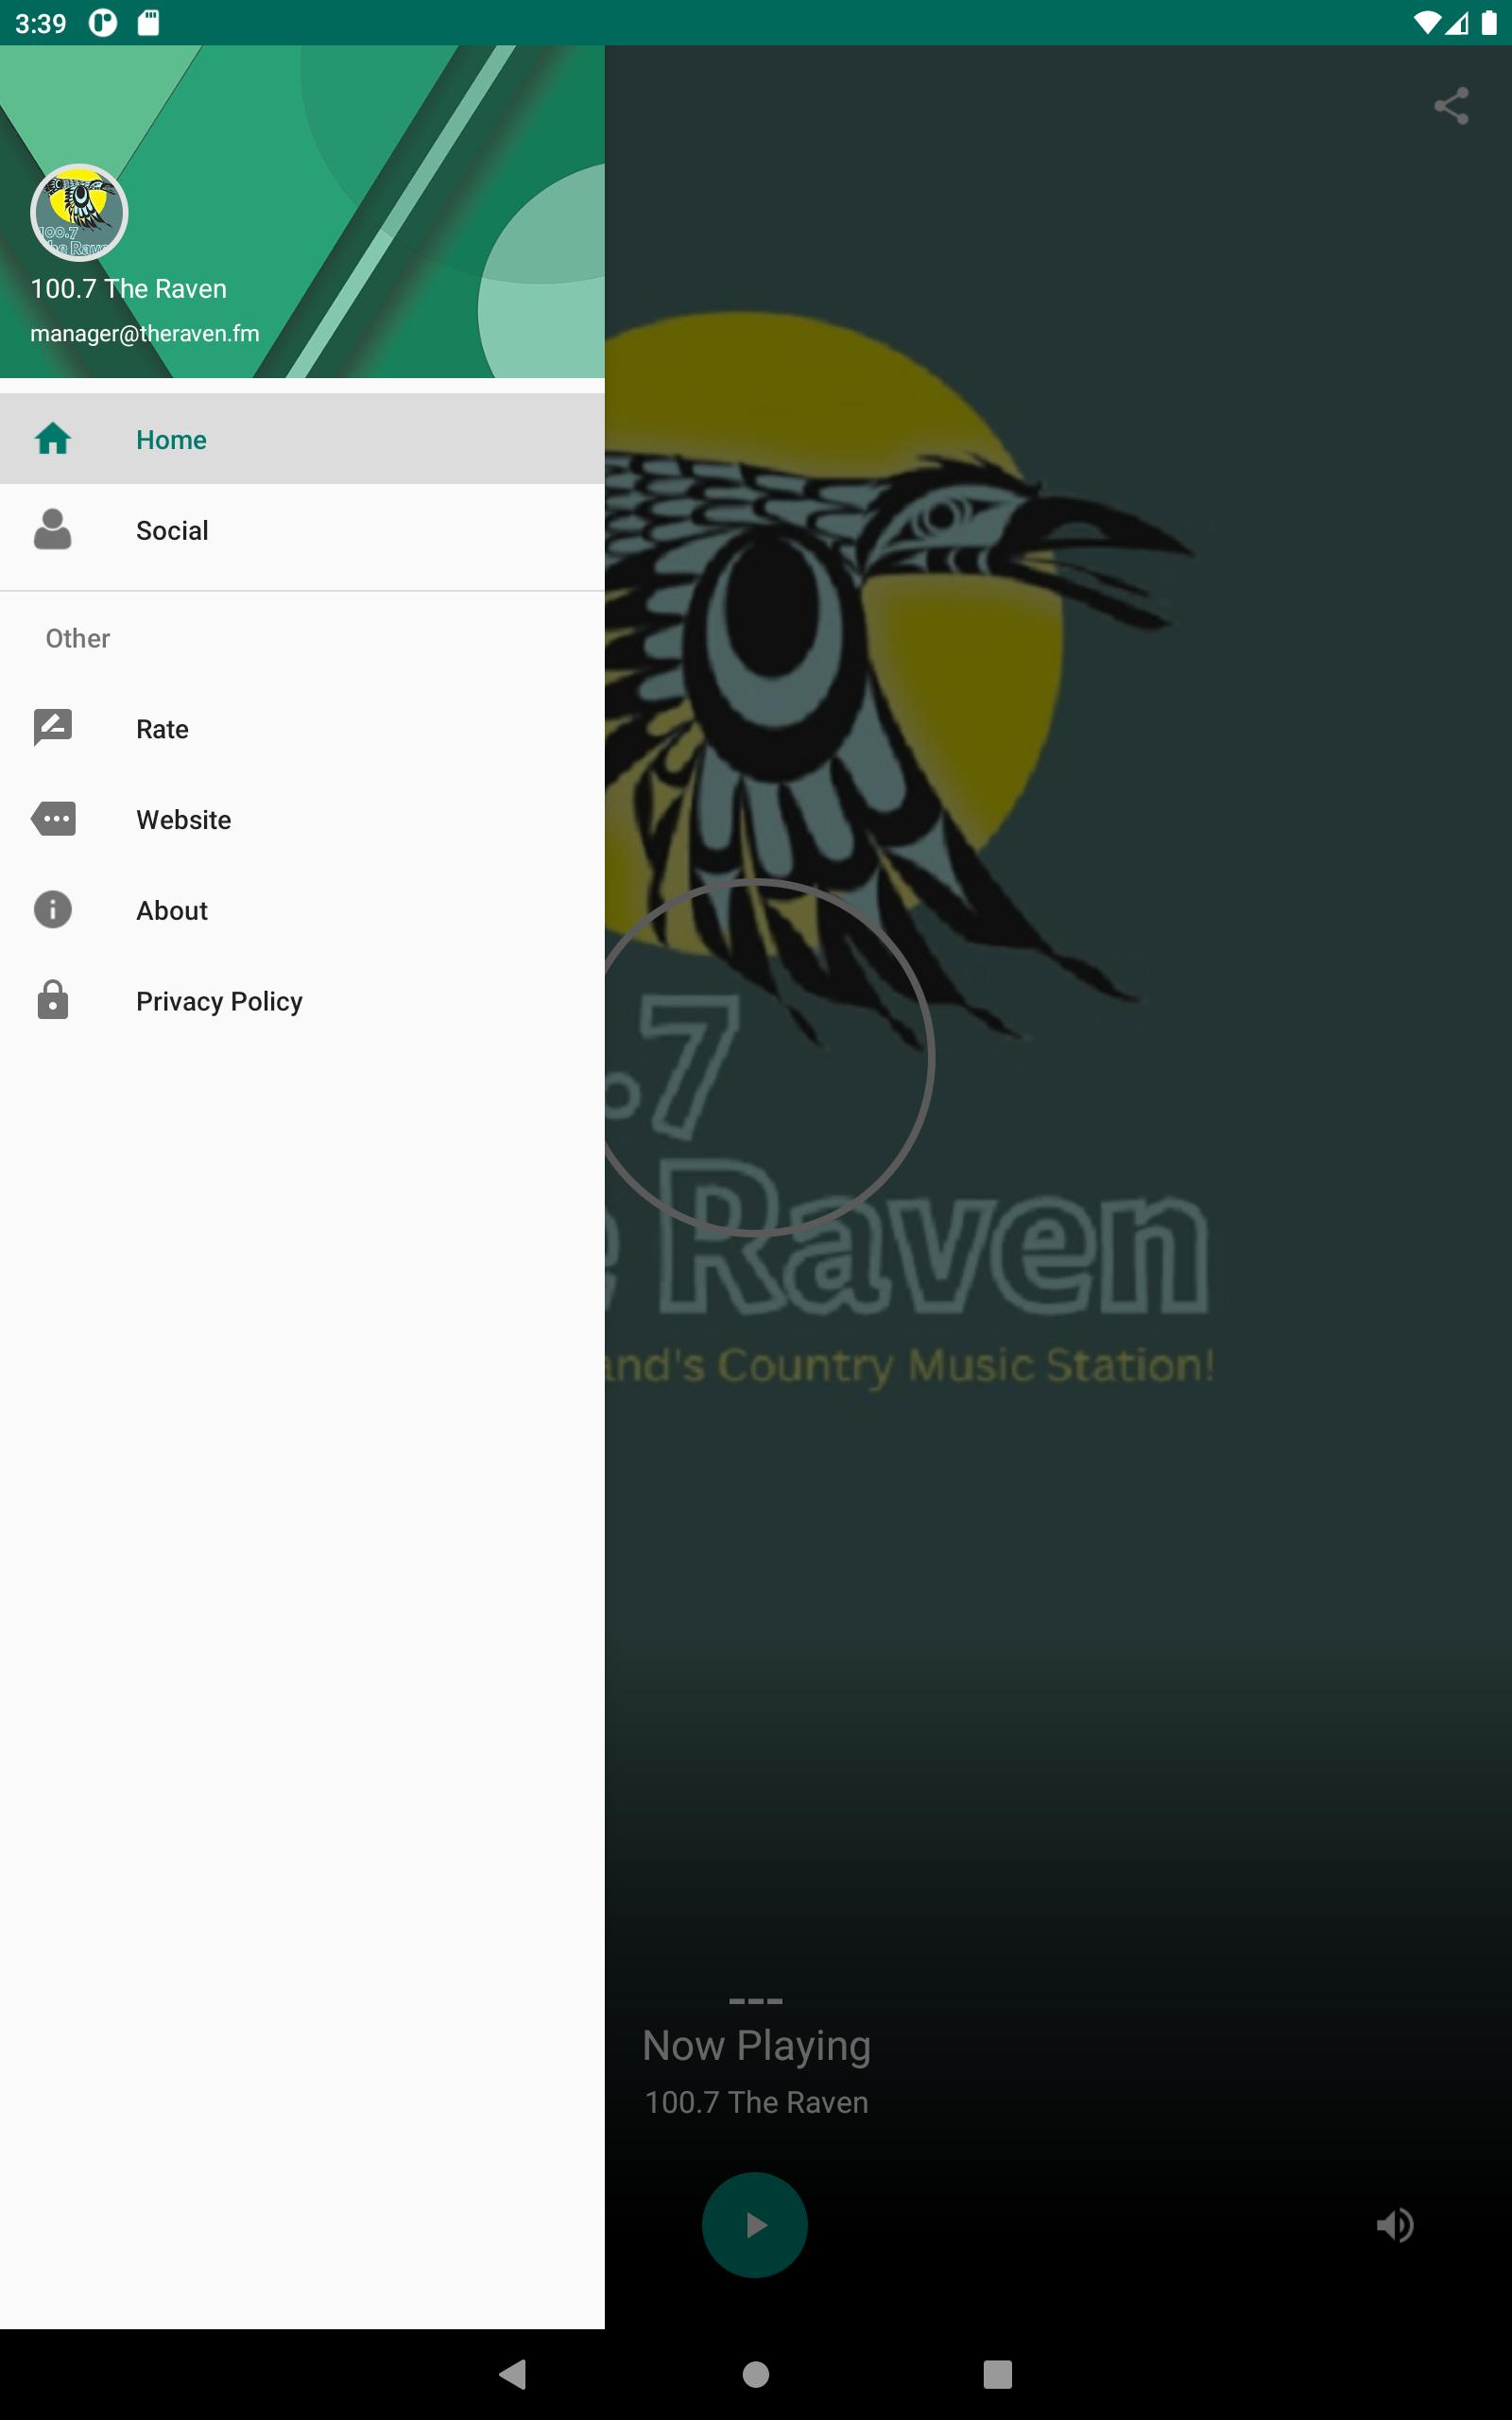Image resolution: width=1512 pixels, height=2420 pixels.
Task: Tap the manager@theraven.fm email text
Action: tap(145, 333)
